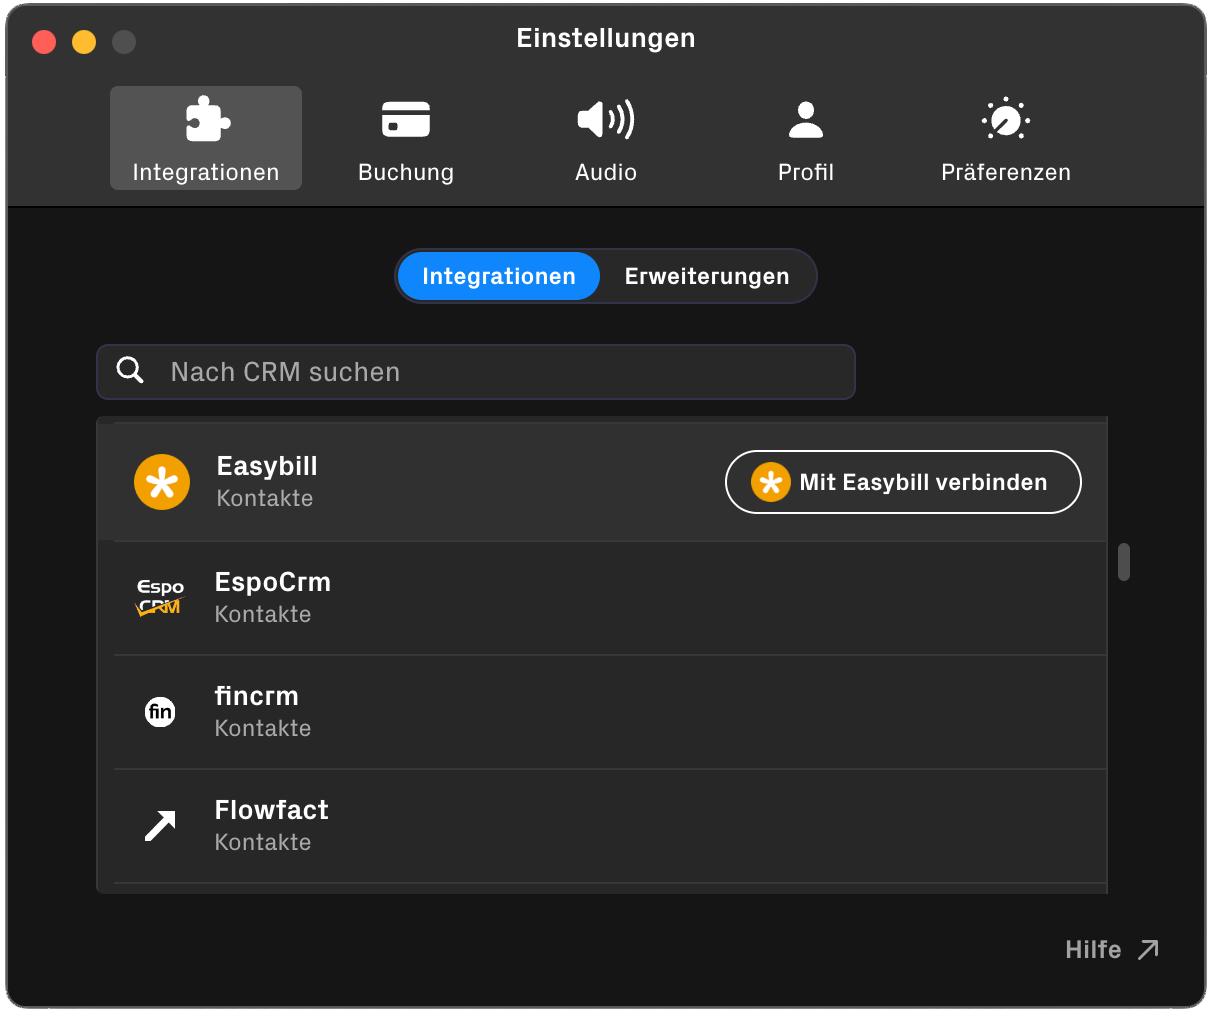Open the Integrationen settings tab

[x=205, y=137]
